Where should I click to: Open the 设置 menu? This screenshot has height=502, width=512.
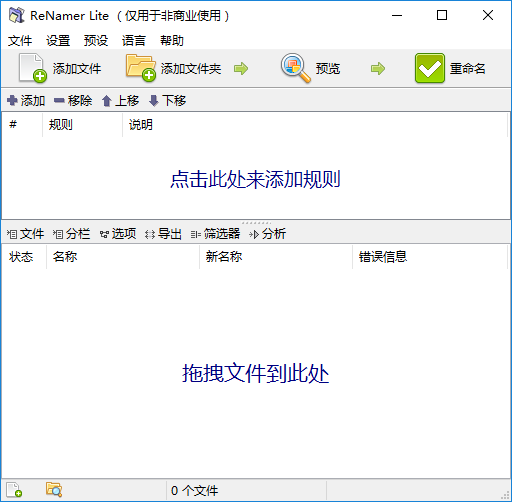[58, 41]
